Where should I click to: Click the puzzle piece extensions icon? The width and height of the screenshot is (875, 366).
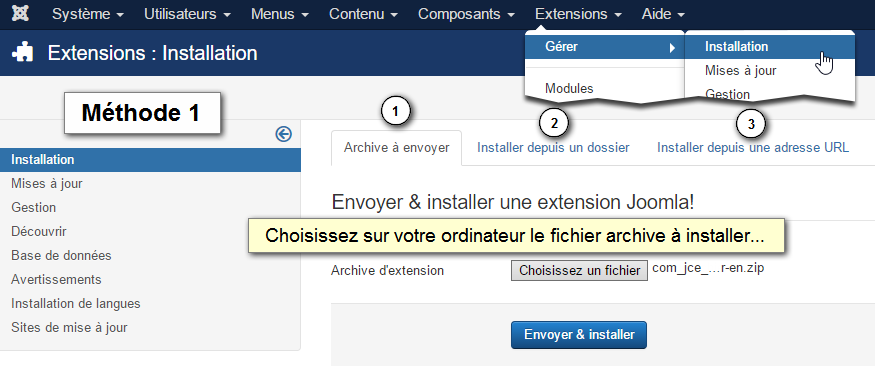[x=23, y=53]
